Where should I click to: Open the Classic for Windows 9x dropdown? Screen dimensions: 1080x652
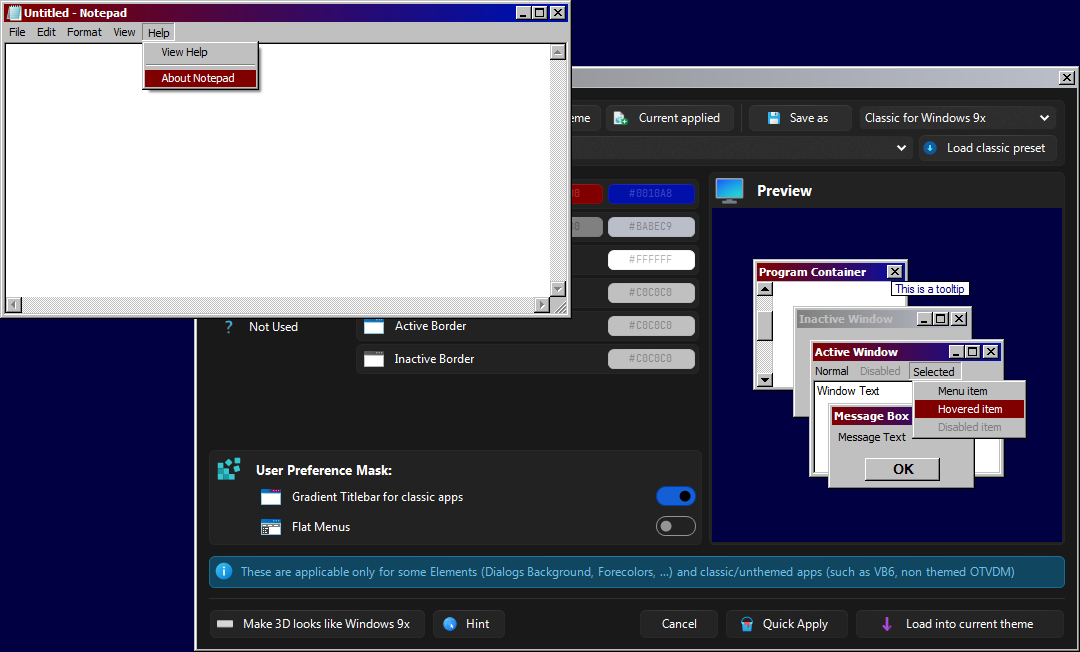coord(957,118)
